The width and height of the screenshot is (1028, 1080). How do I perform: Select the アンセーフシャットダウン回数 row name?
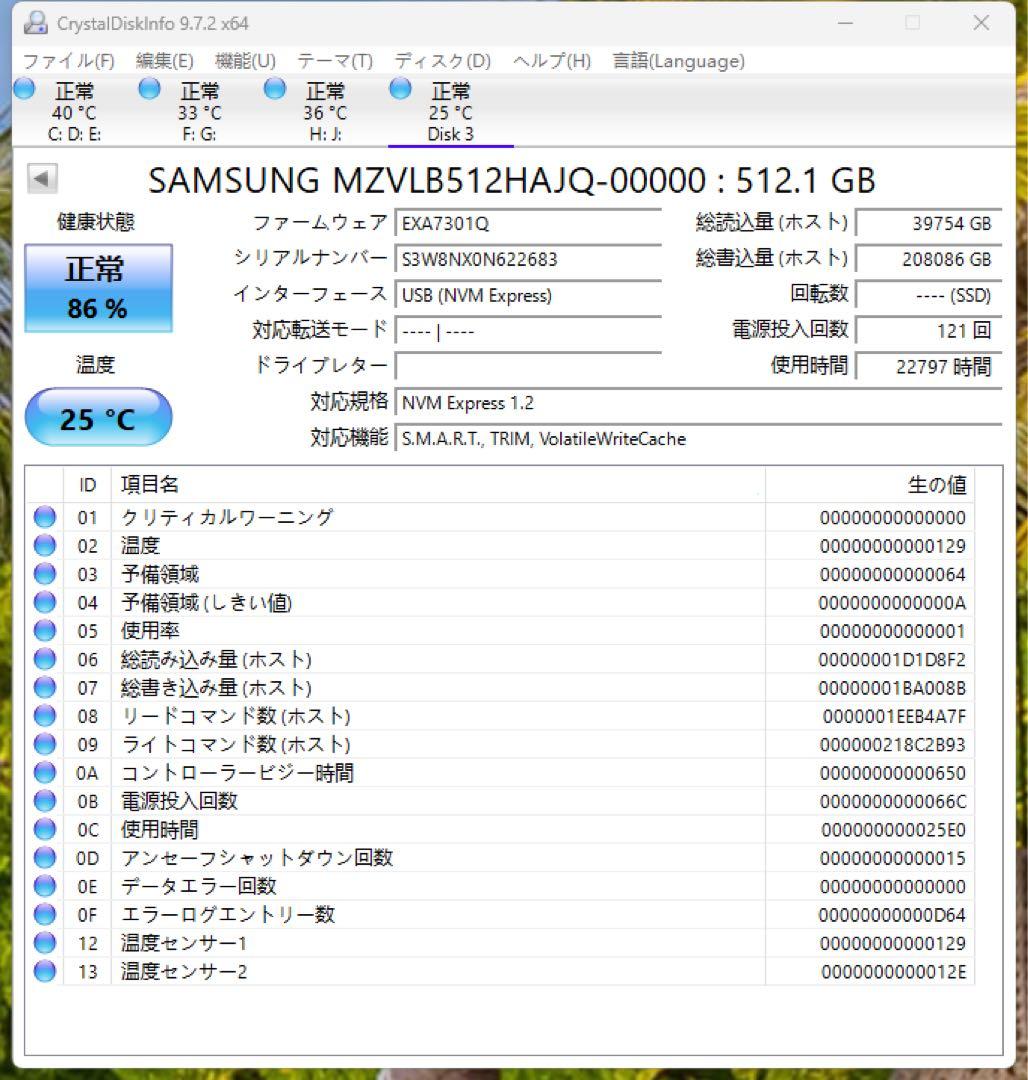point(257,858)
